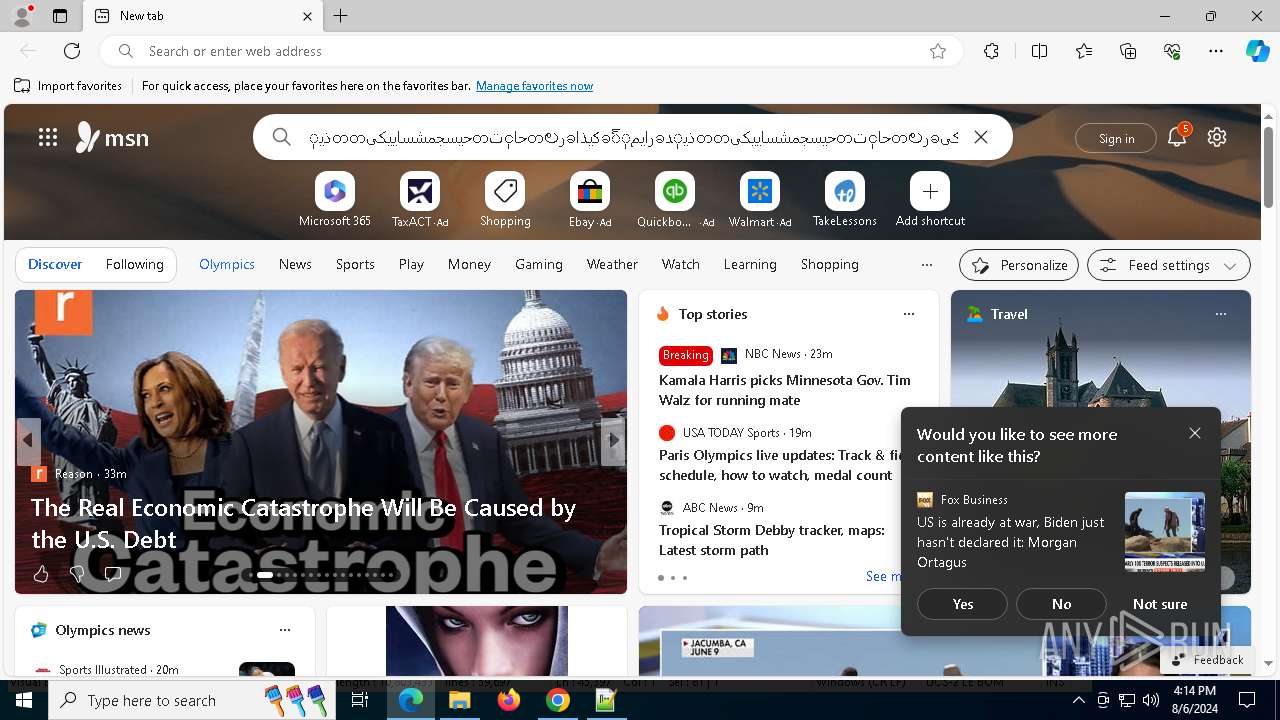
Task: Dislike the Economic Catastrophe story
Action: (77, 574)
